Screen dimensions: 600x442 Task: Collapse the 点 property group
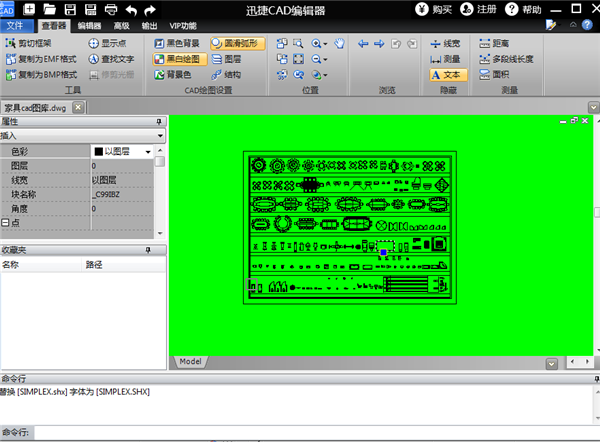coord(5,222)
